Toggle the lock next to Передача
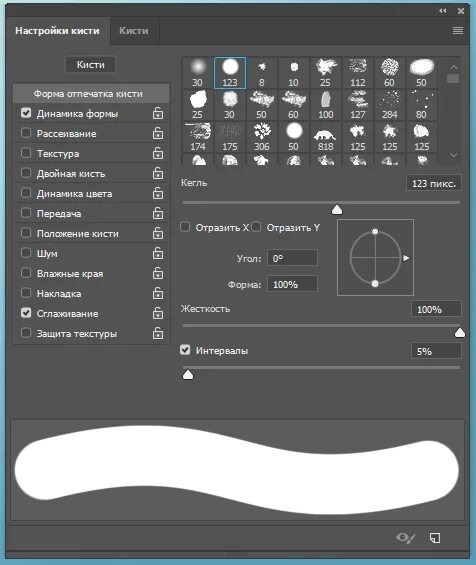The image size is (476, 565). pos(157,213)
